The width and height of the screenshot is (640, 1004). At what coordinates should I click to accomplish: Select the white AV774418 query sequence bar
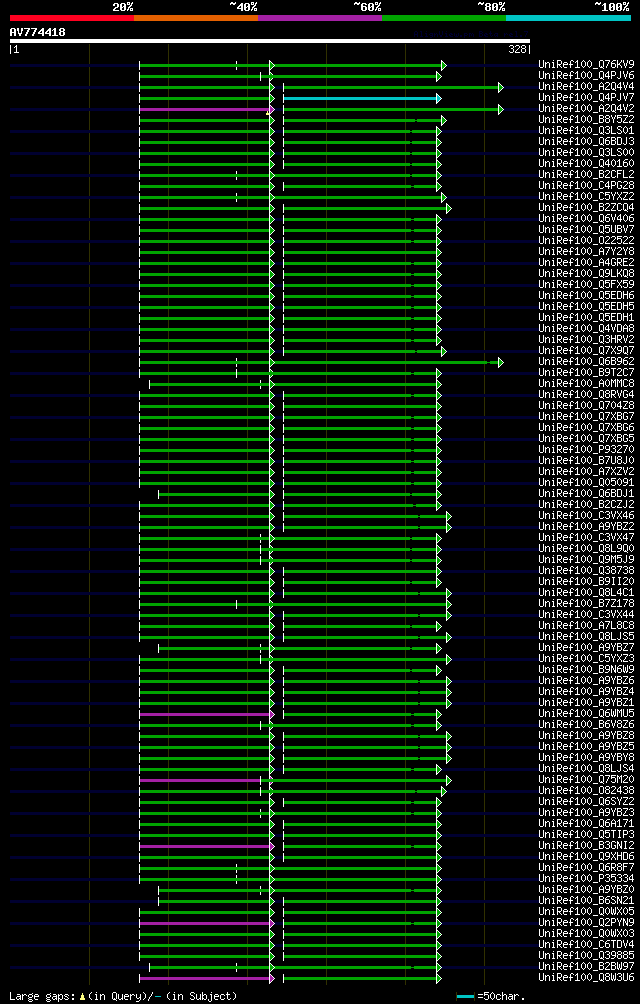pos(269,42)
